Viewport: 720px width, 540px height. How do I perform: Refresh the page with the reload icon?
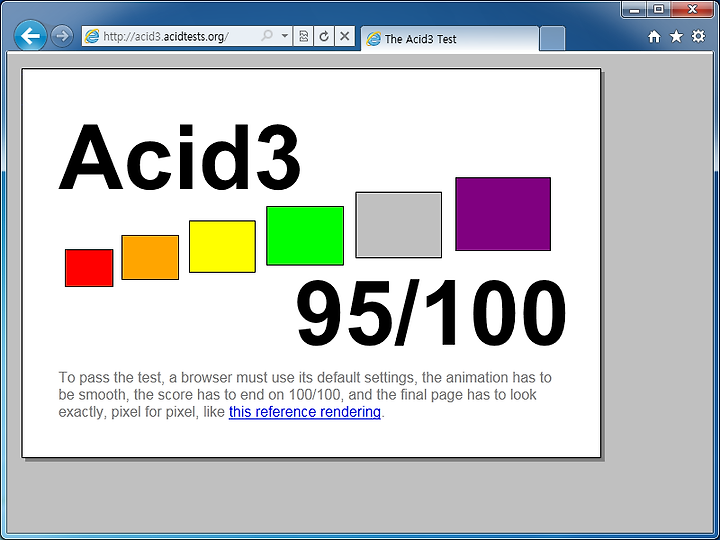click(324, 36)
